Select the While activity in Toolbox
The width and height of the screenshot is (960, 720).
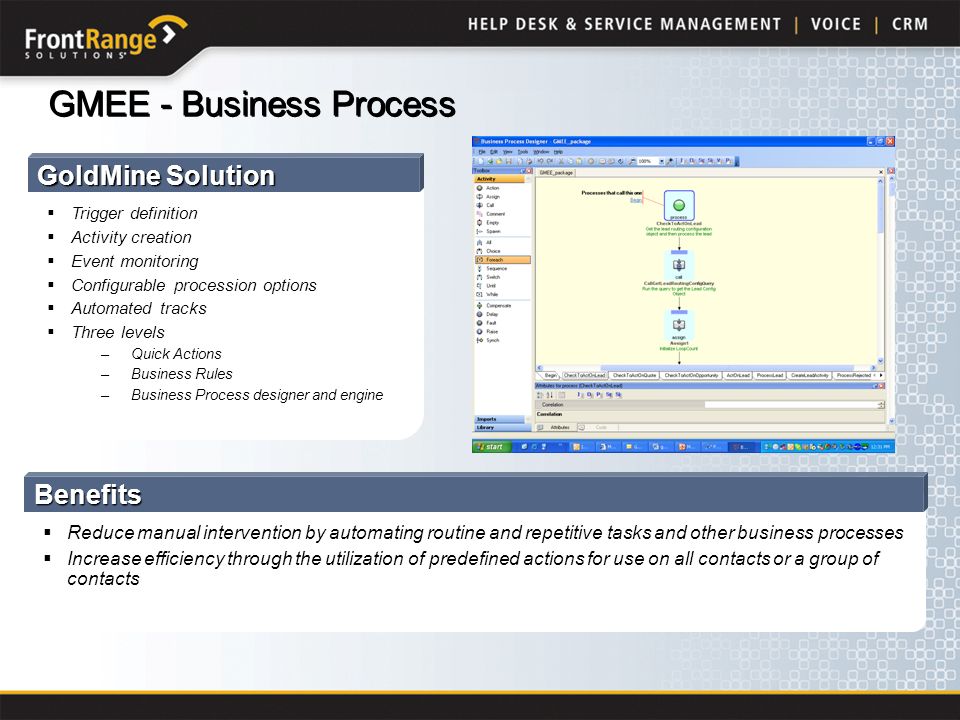(488, 294)
